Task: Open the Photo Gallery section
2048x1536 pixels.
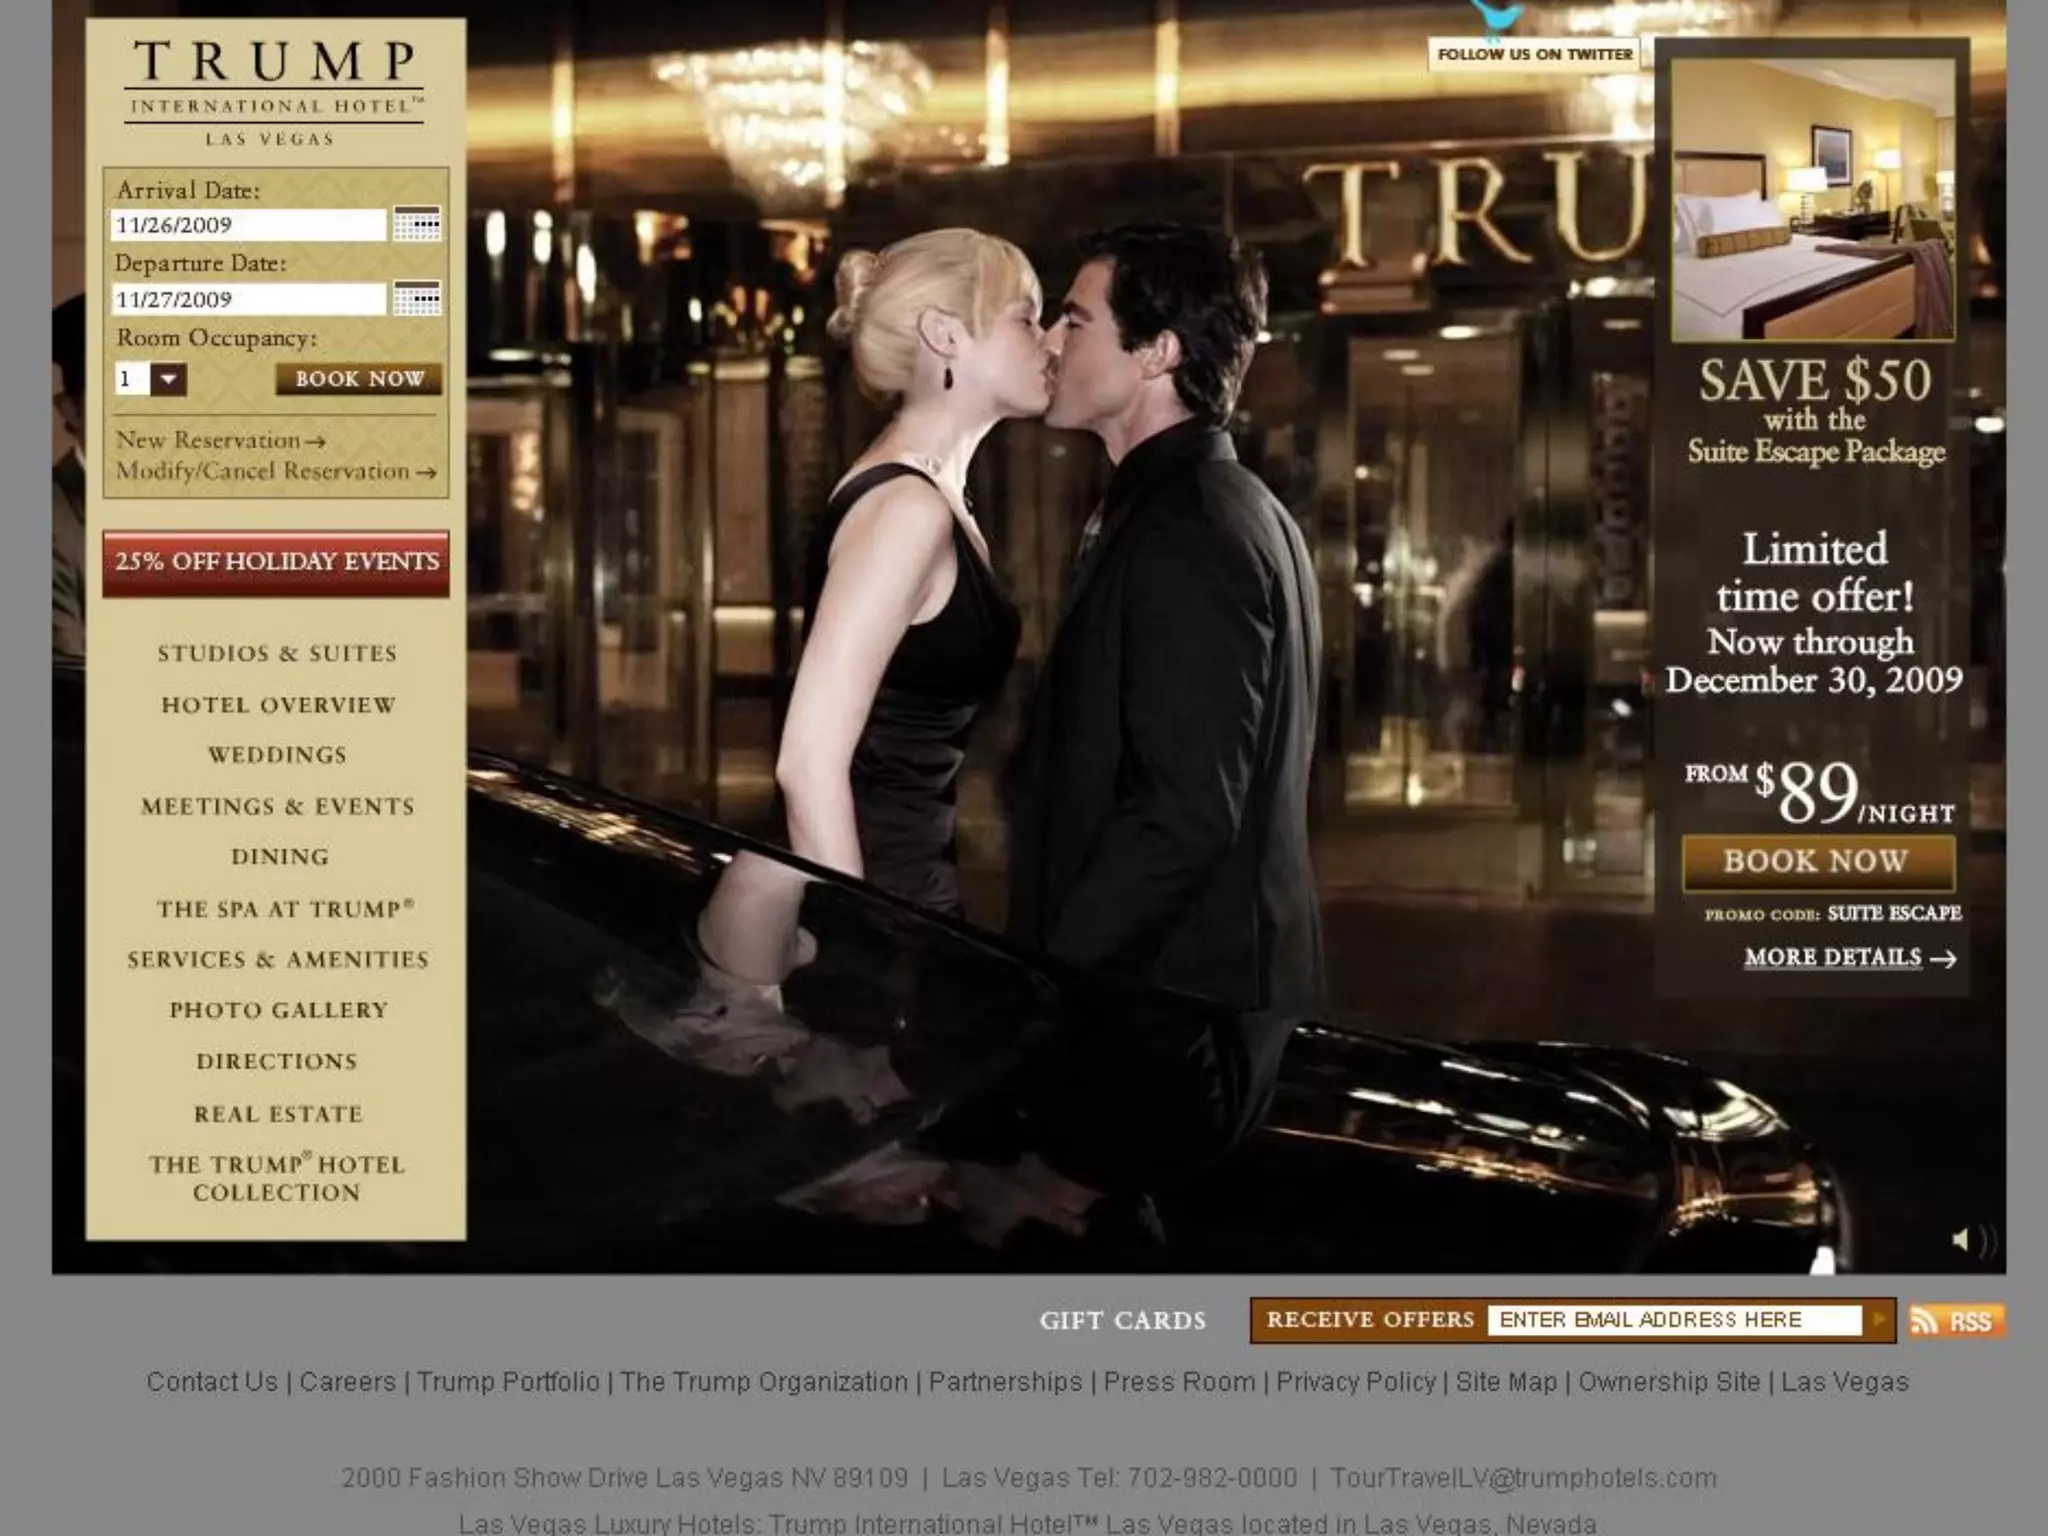Action: click(278, 1010)
